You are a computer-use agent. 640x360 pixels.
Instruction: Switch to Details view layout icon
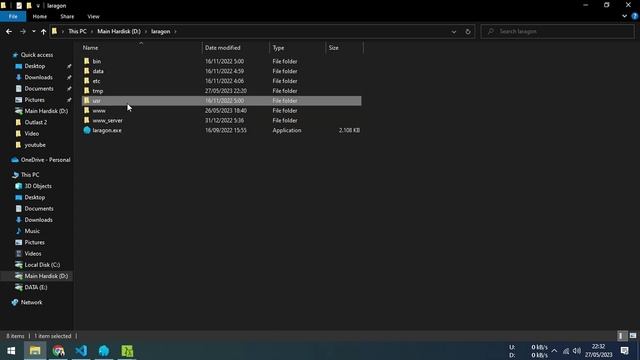click(x=621, y=336)
